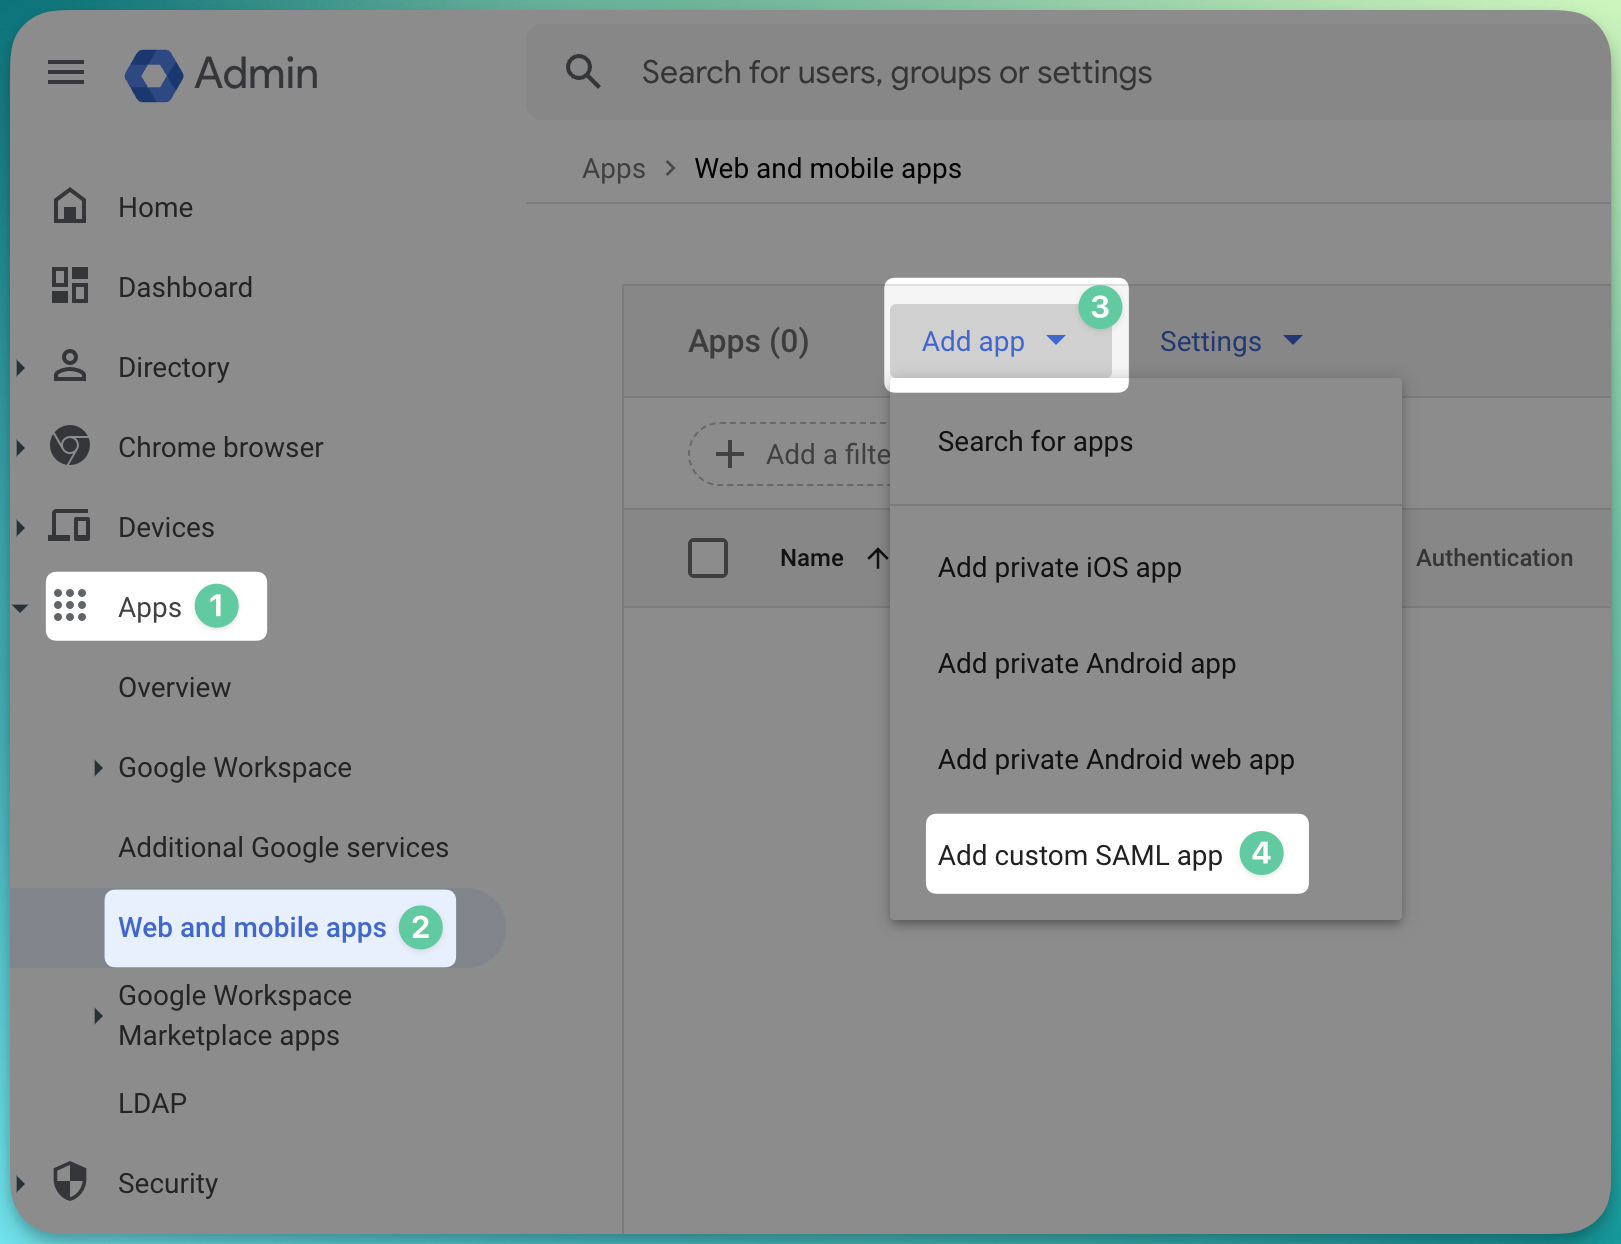Click the Security shield icon
This screenshot has height=1244, width=1621.
pyautogui.click(x=70, y=1182)
